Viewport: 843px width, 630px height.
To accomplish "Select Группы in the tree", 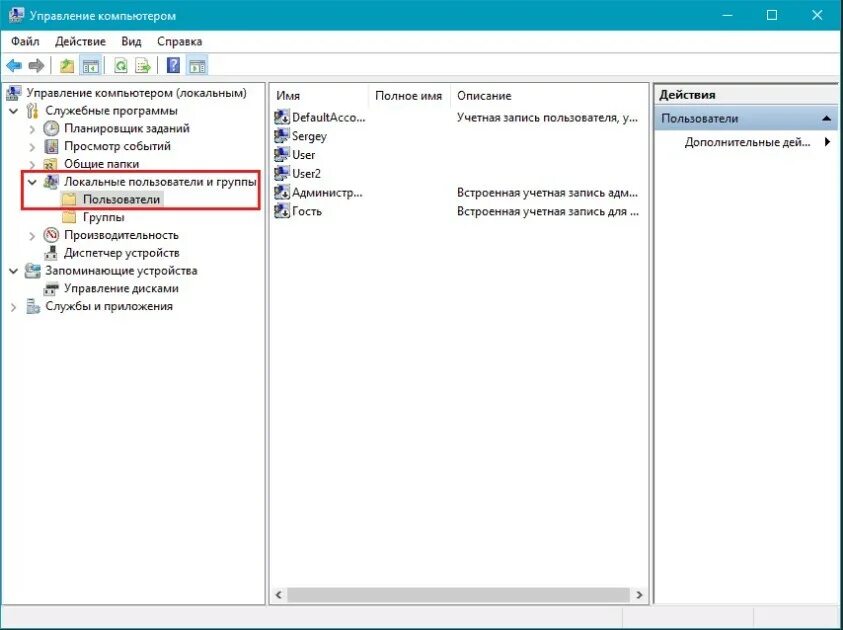I will [104, 217].
